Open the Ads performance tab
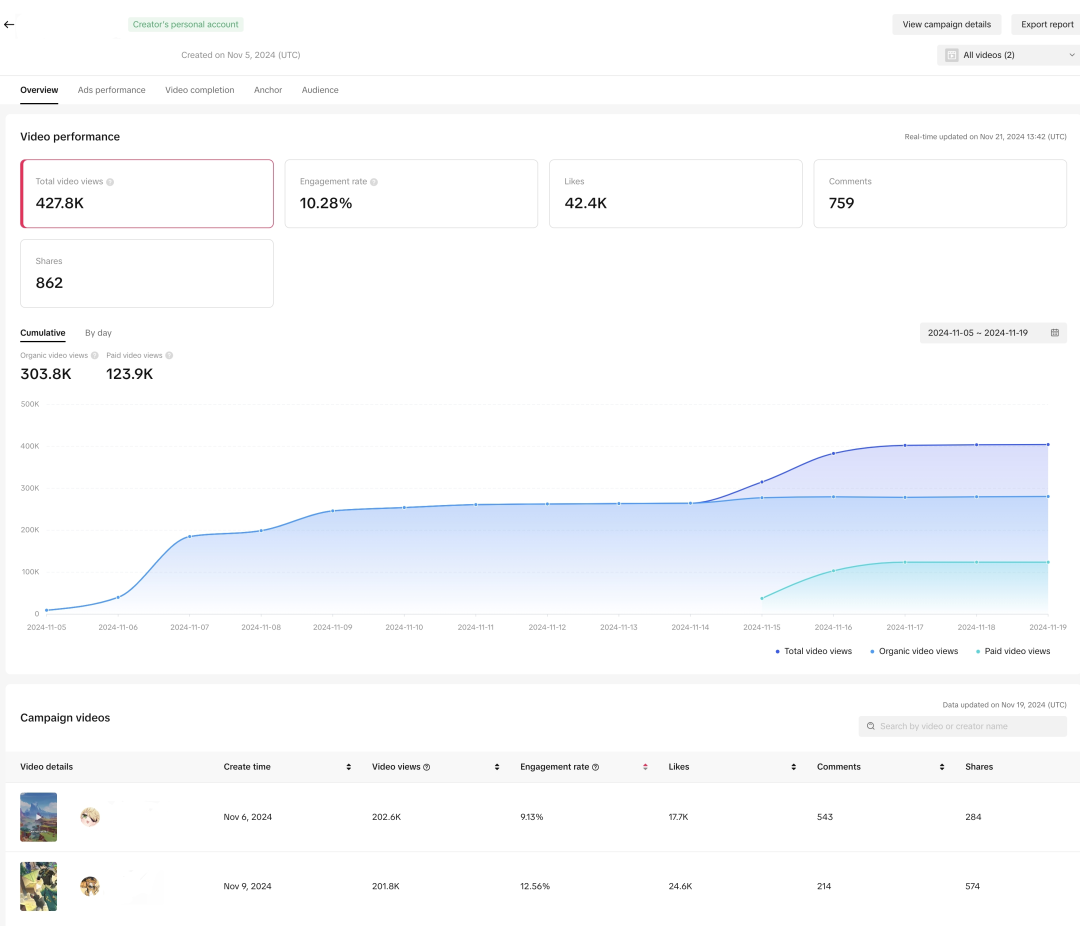The image size is (1080, 926). (112, 90)
